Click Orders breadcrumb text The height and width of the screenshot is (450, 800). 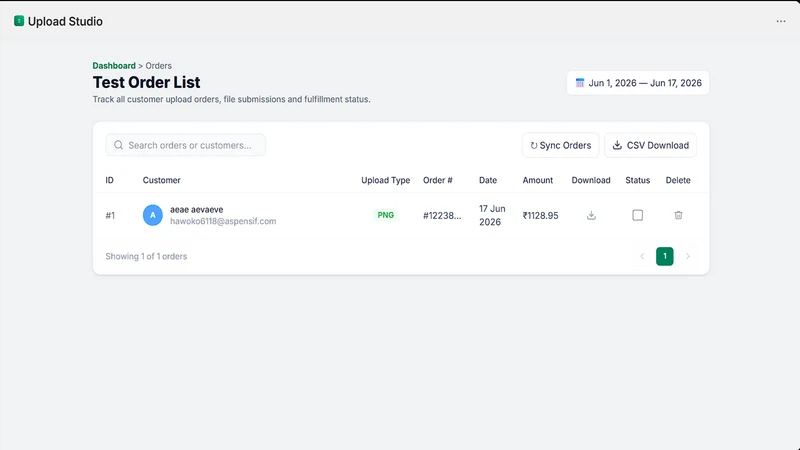point(158,66)
